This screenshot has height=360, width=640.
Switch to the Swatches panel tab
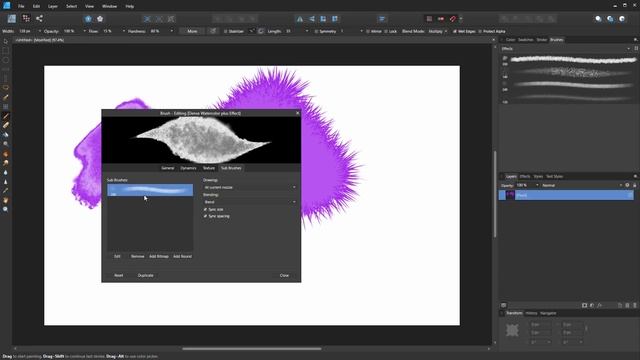click(x=526, y=40)
